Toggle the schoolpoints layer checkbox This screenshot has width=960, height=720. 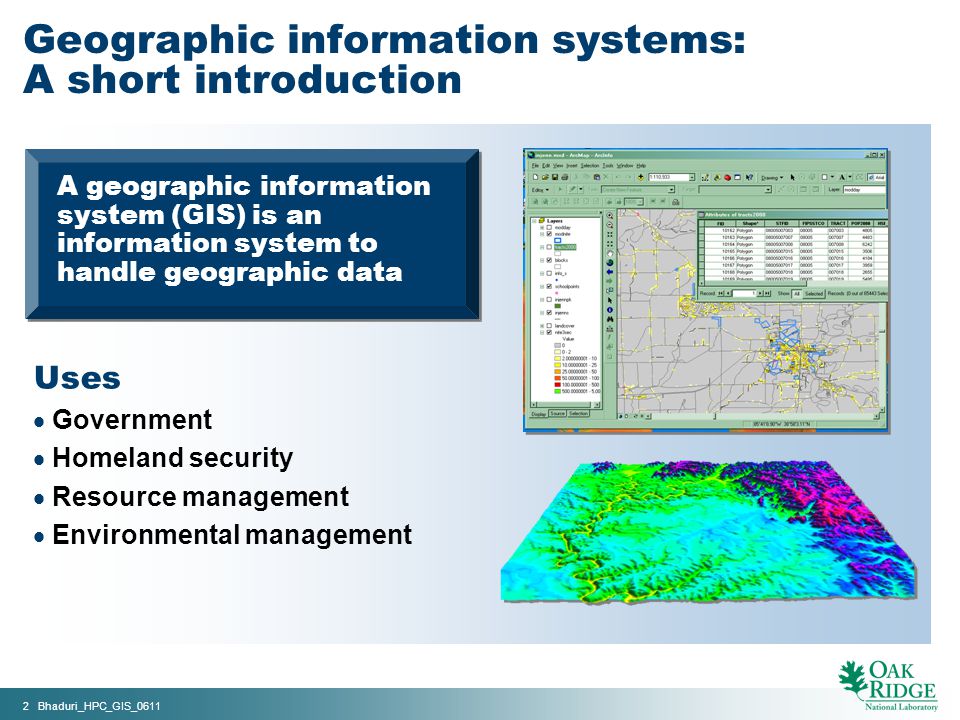coord(549,287)
